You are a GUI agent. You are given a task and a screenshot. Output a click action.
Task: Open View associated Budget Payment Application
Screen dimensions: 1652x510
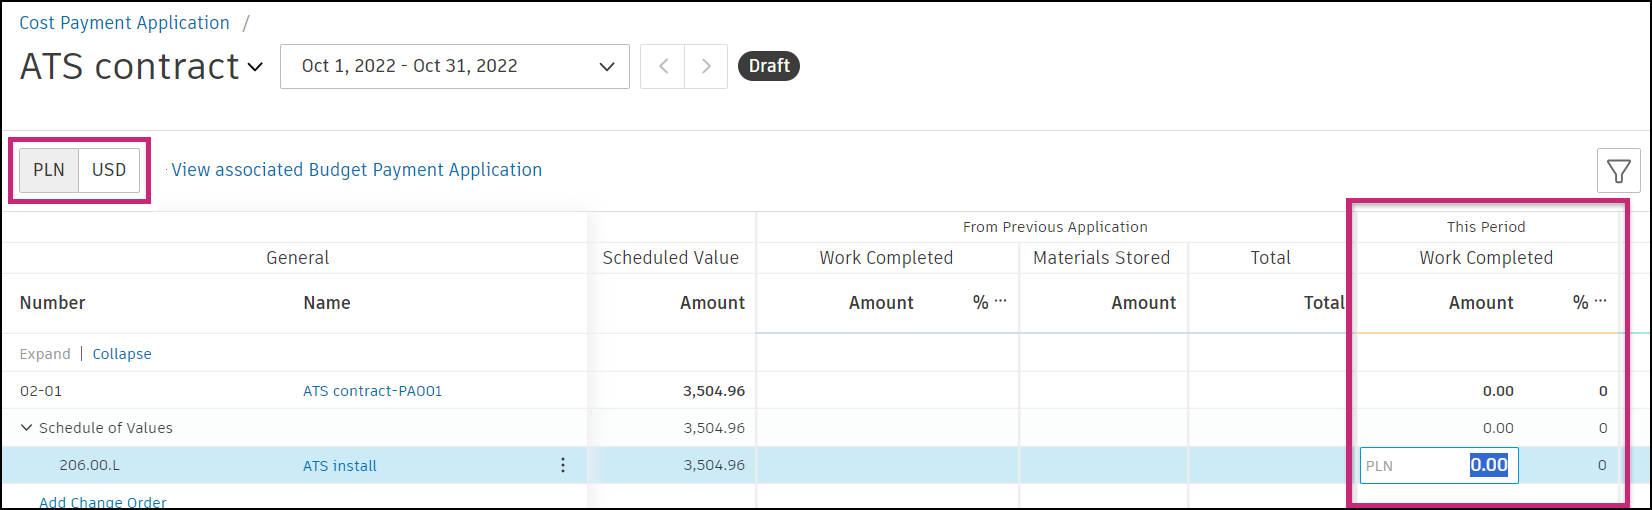pyautogui.click(x=356, y=170)
